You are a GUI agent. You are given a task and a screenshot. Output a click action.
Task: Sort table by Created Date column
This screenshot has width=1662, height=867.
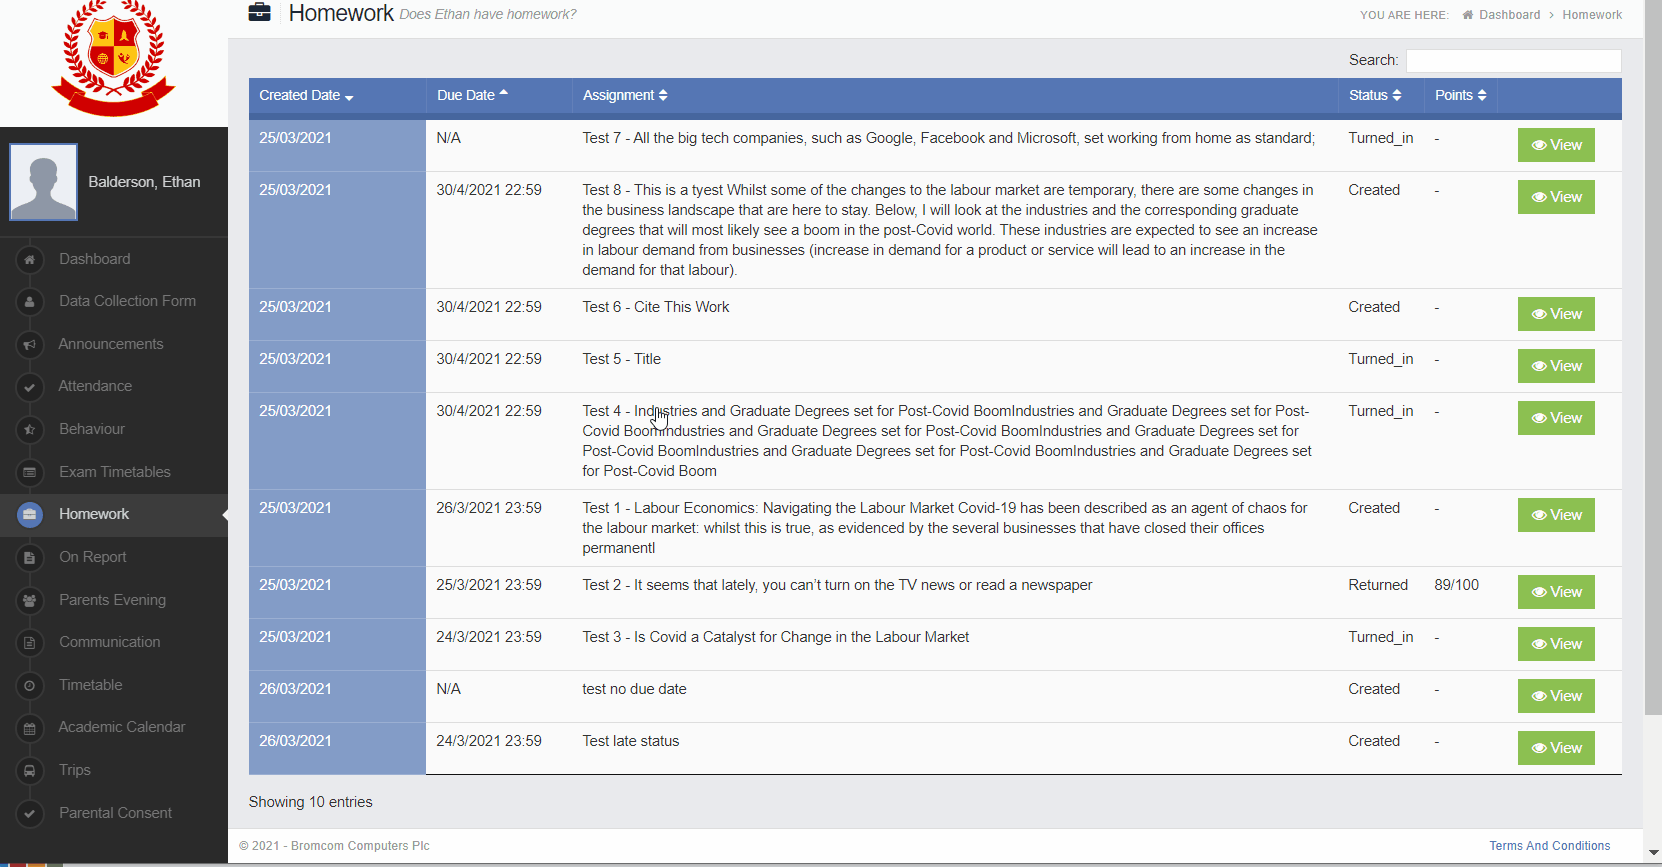point(306,96)
